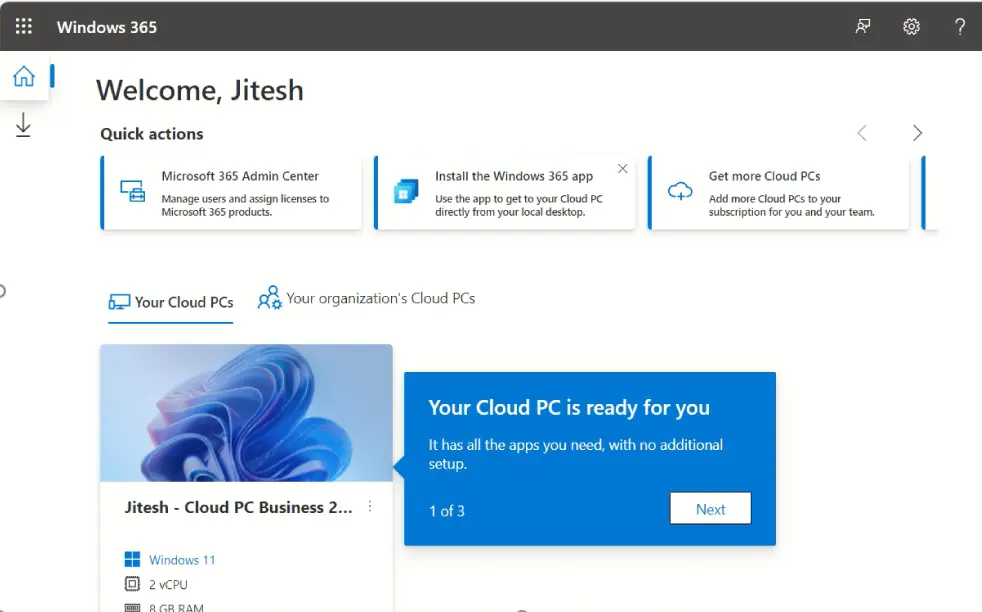Select the Your Cloud PCs tab
Image resolution: width=982 pixels, height=612 pixels.
170,303
